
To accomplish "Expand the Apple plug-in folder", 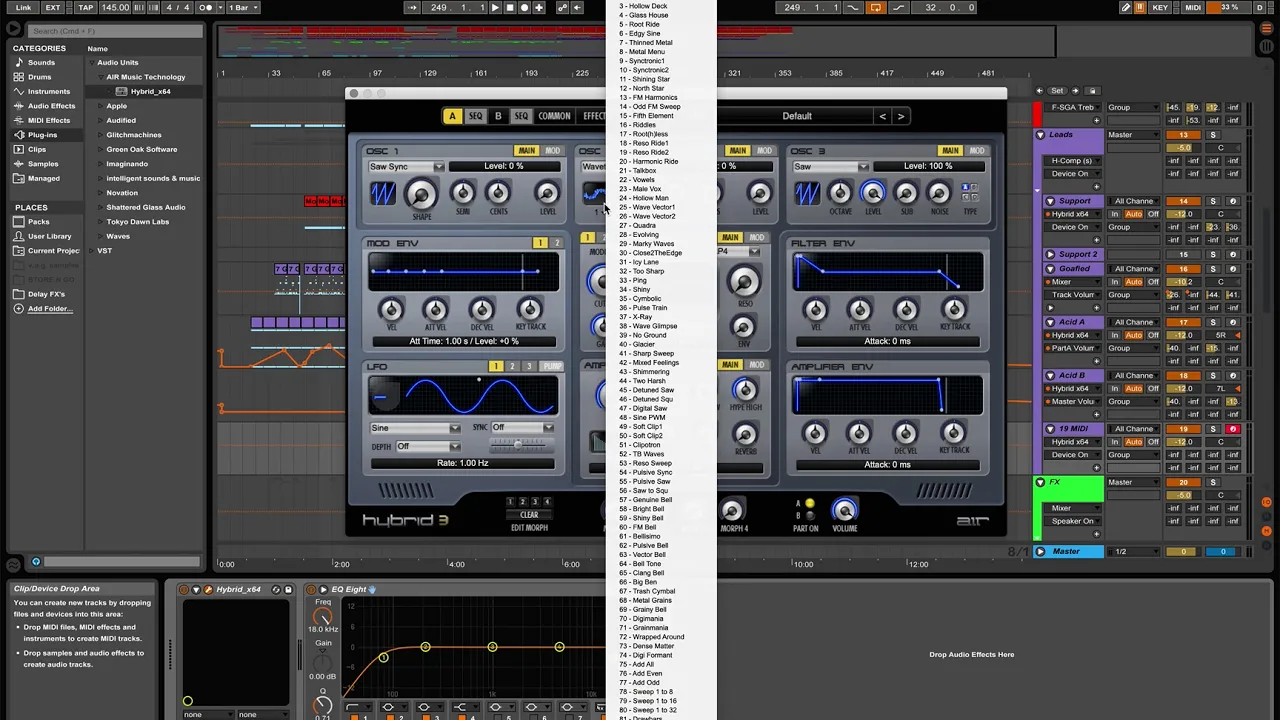I will (101, 106).
